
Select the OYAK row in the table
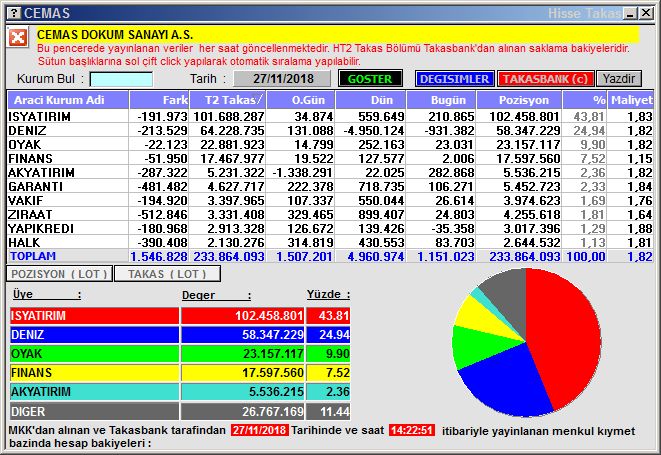330,144
